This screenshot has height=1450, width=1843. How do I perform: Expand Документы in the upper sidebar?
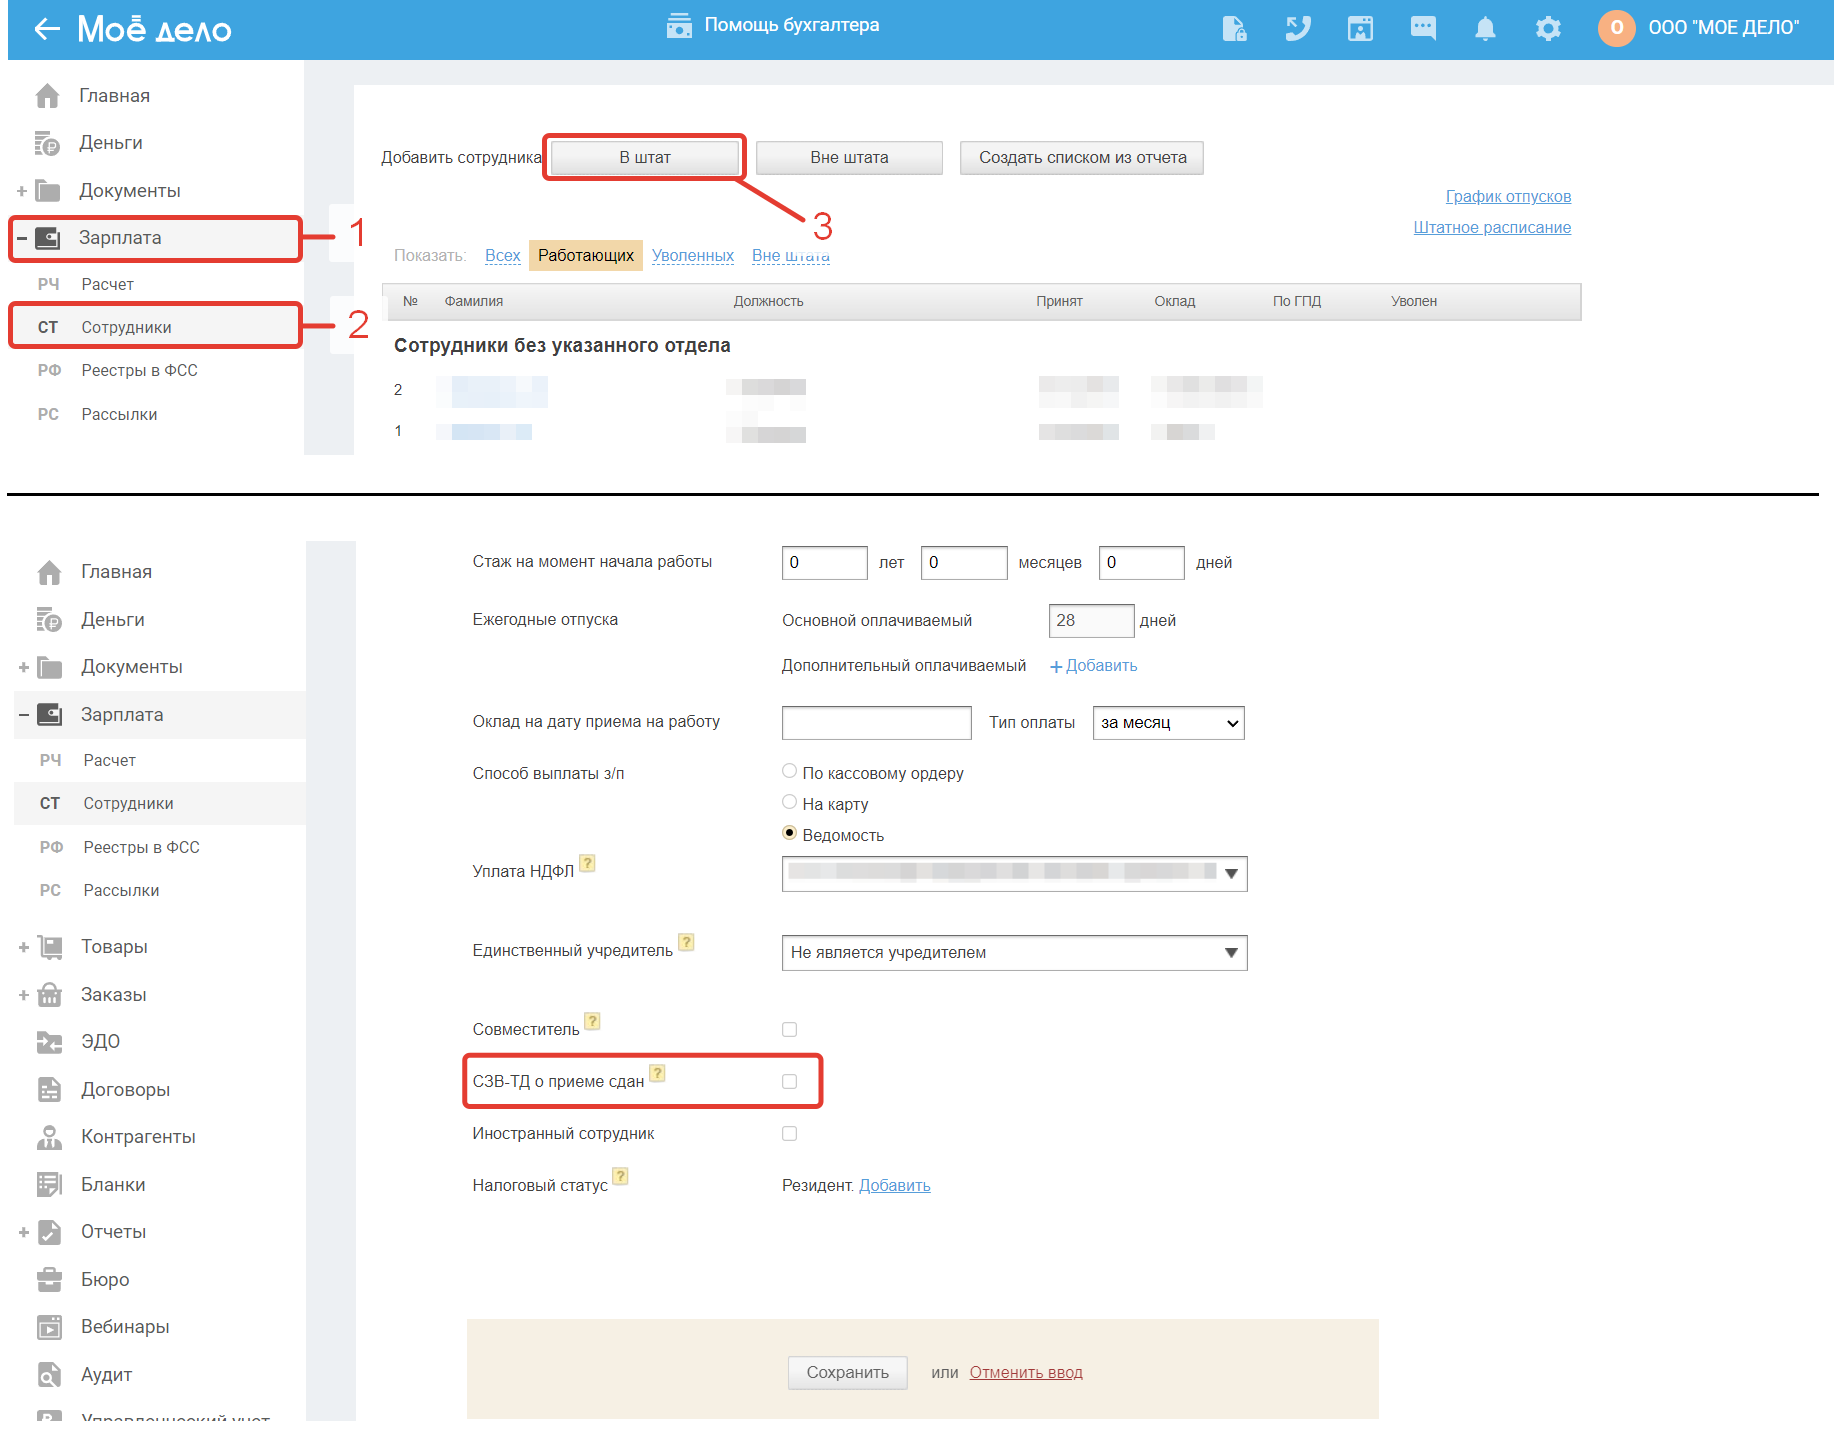click(x=21, y=191)
